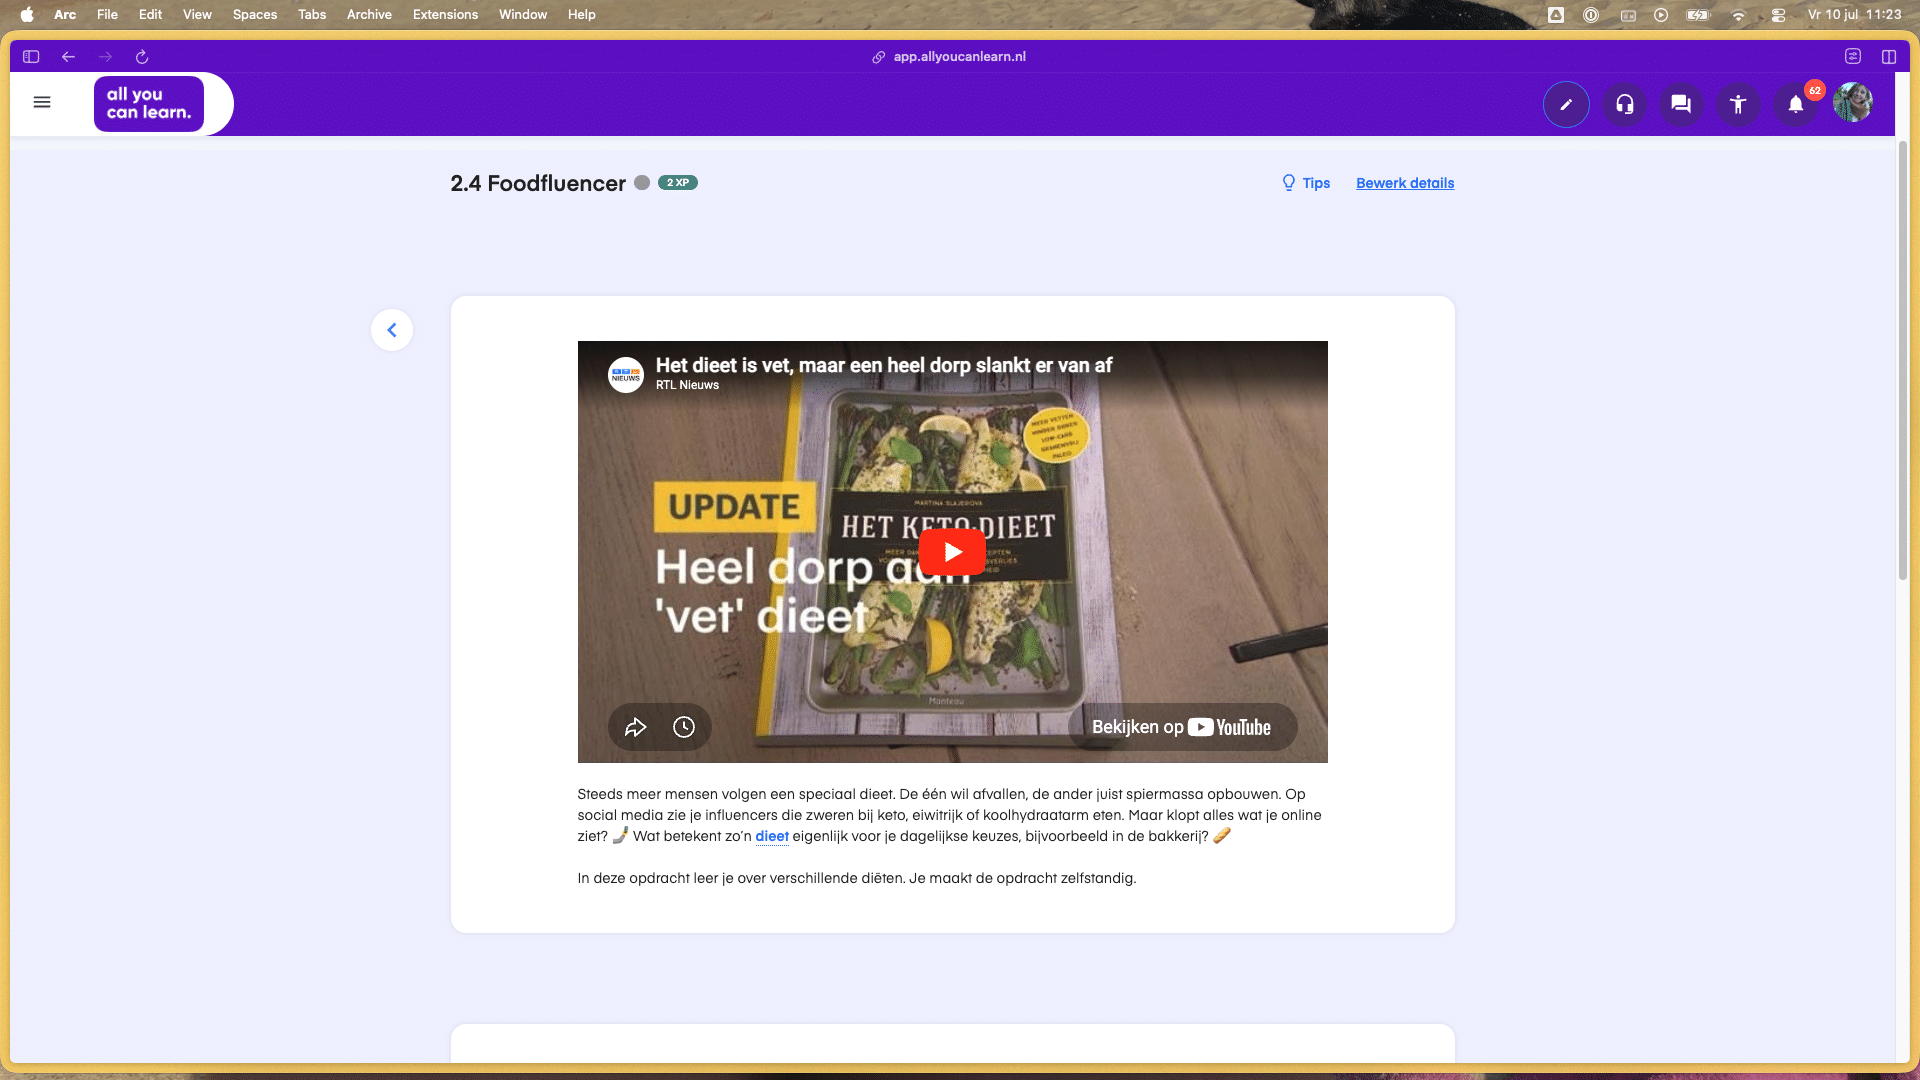Play the RTL Nieuws YouTube video
Image resolution: width=1920 pixels, height=1080 pixels.
952,552
